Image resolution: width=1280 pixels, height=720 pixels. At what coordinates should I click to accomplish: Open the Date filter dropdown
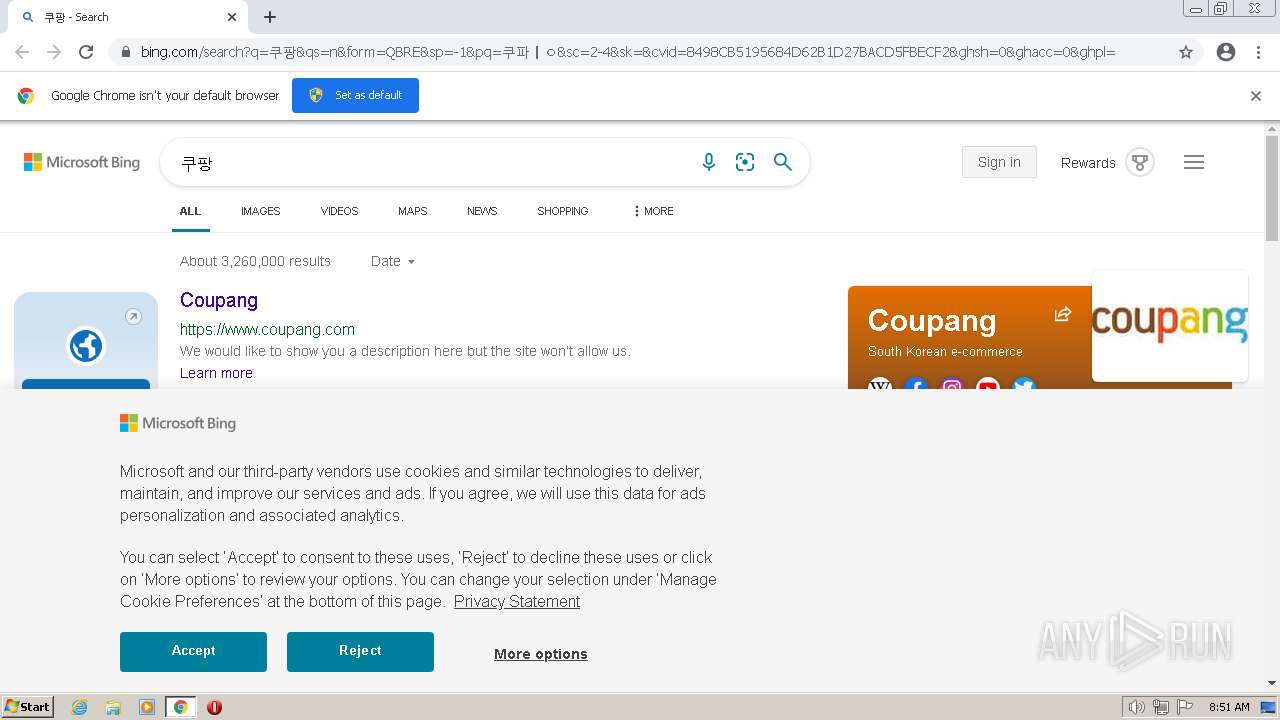tap(393, 261)
